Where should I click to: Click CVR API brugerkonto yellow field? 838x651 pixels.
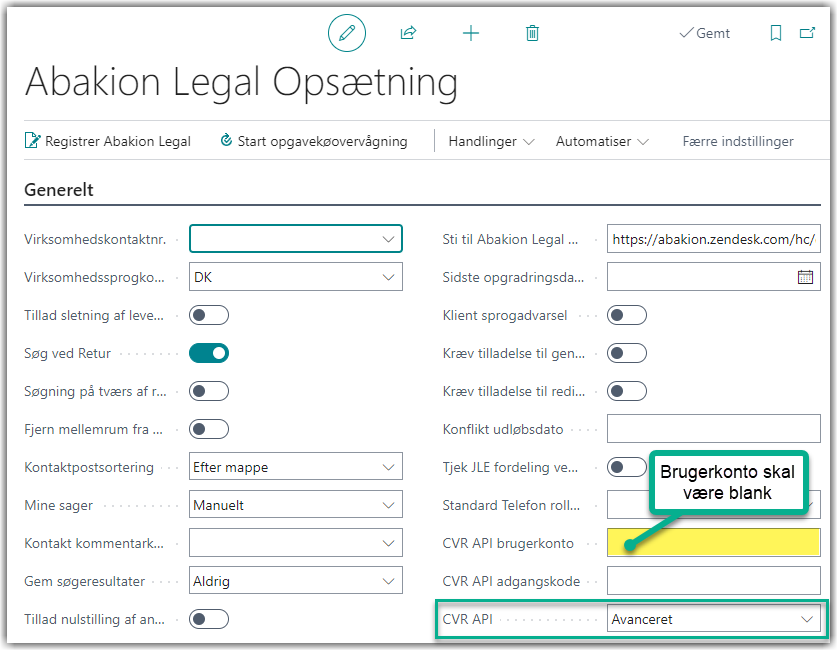[713, 543]
